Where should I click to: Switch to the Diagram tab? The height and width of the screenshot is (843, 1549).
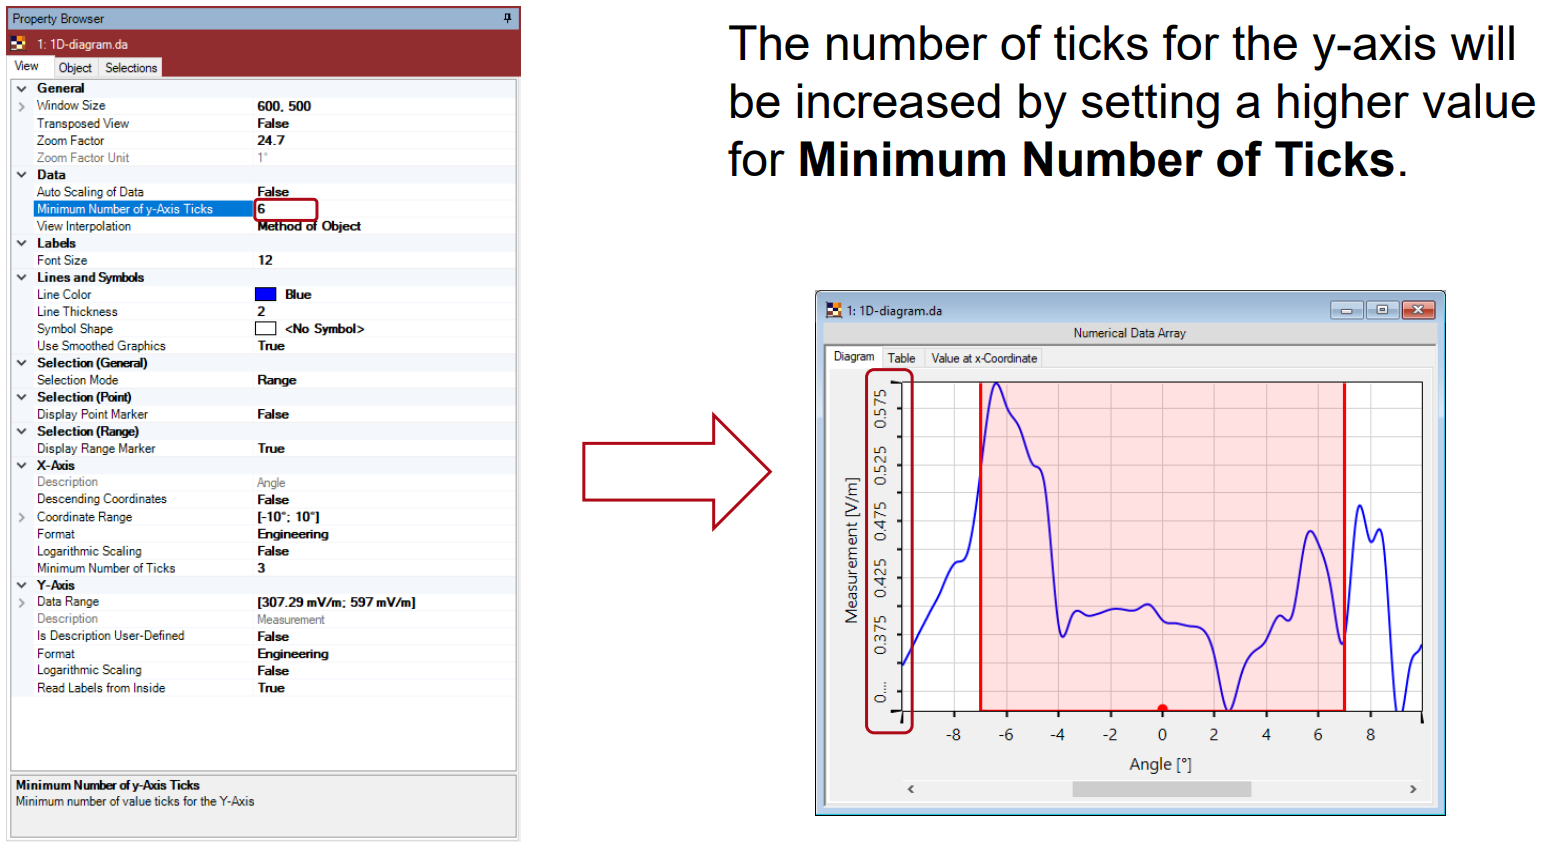[854, 357]
